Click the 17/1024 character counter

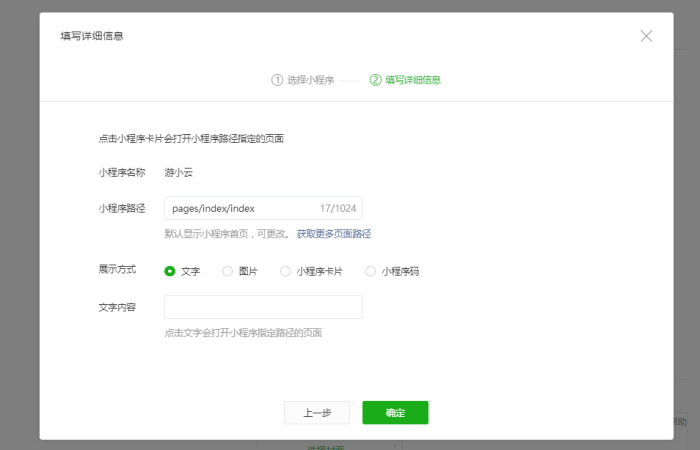338,208
